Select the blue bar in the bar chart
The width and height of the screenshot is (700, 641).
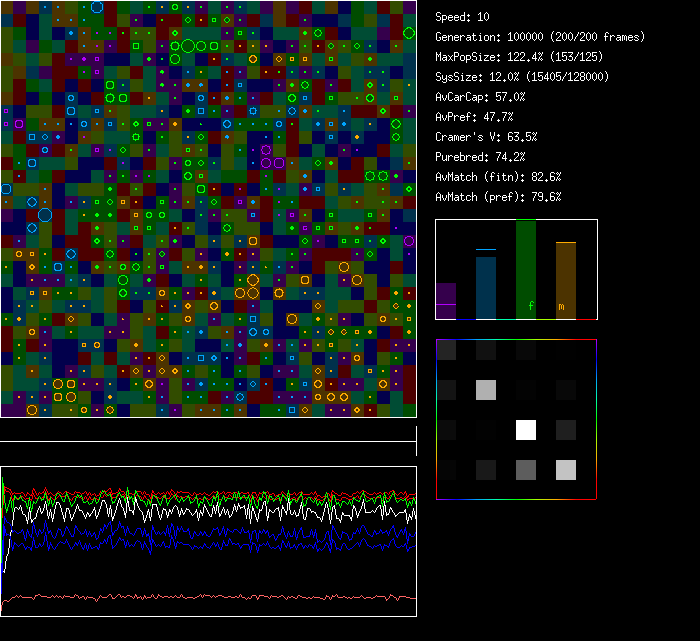click(486, 288)
